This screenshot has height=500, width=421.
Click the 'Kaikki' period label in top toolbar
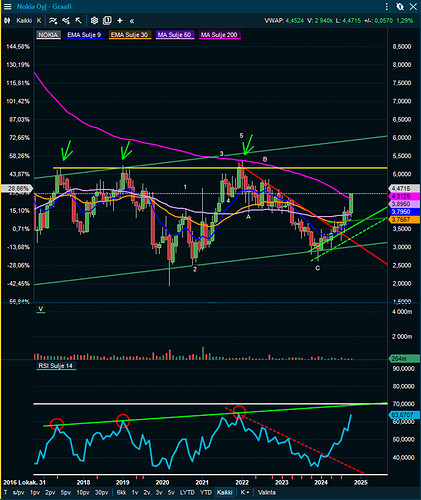24,21
